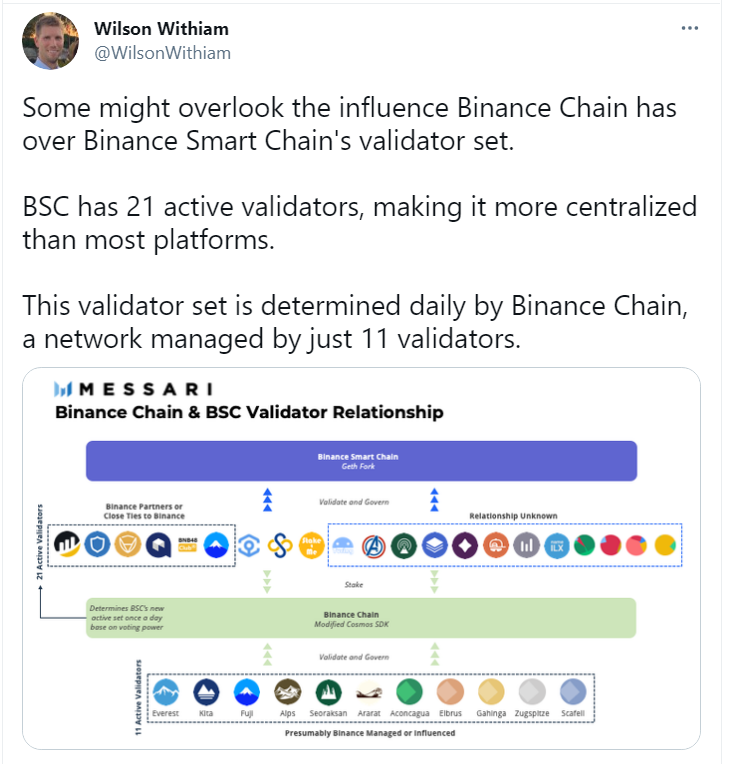Click the Messari logo in the chart
Image resolution: width=738 pixels, height=764 pixels.
tap(133, 389)
